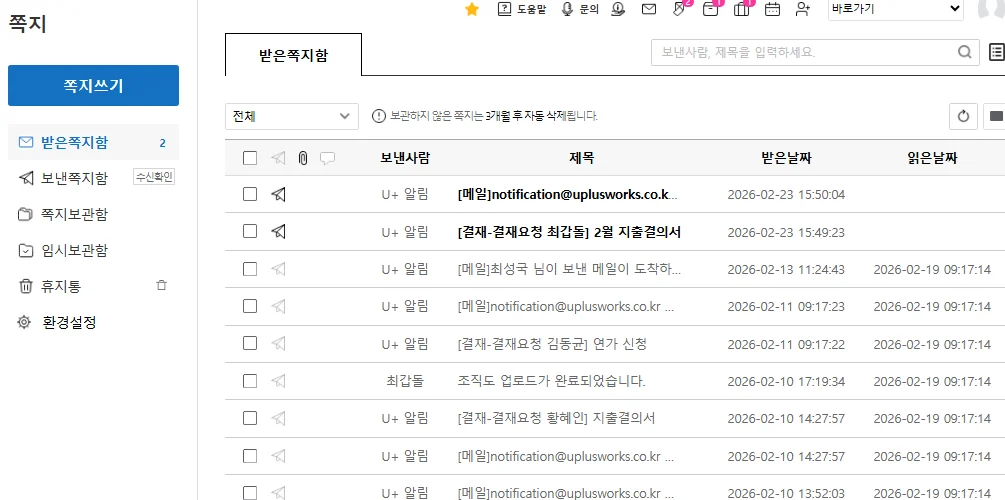1005x500 pixels.
Task: Go to 보낸쪽지함 in sidebar
Action: click(74, 179)
